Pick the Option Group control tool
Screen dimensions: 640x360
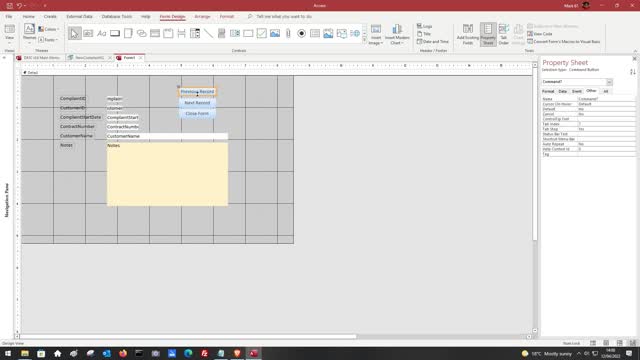[168, 33]
